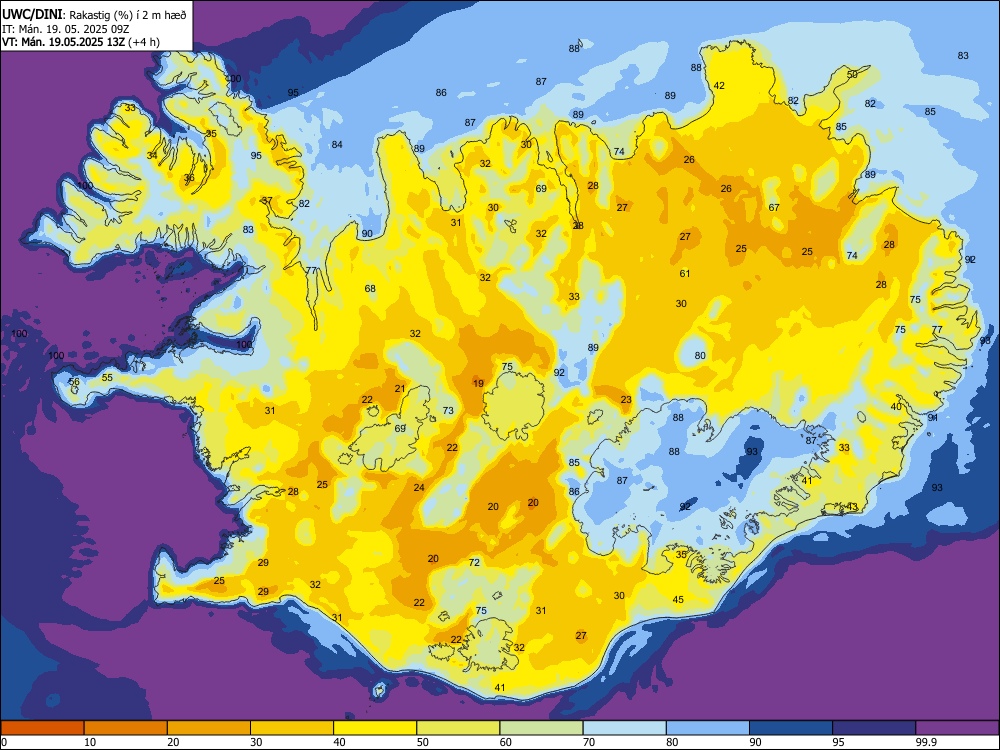Select the map value 45 on the south coast

click(678, 599)
